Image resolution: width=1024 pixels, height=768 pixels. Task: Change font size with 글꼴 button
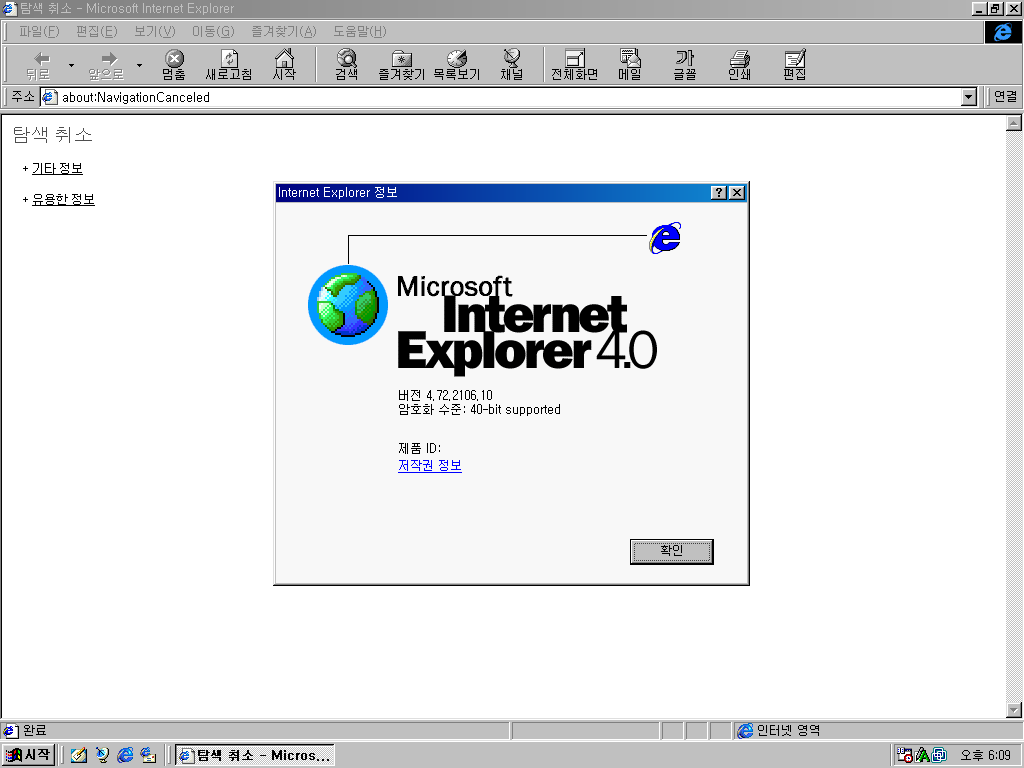[684, 65]
